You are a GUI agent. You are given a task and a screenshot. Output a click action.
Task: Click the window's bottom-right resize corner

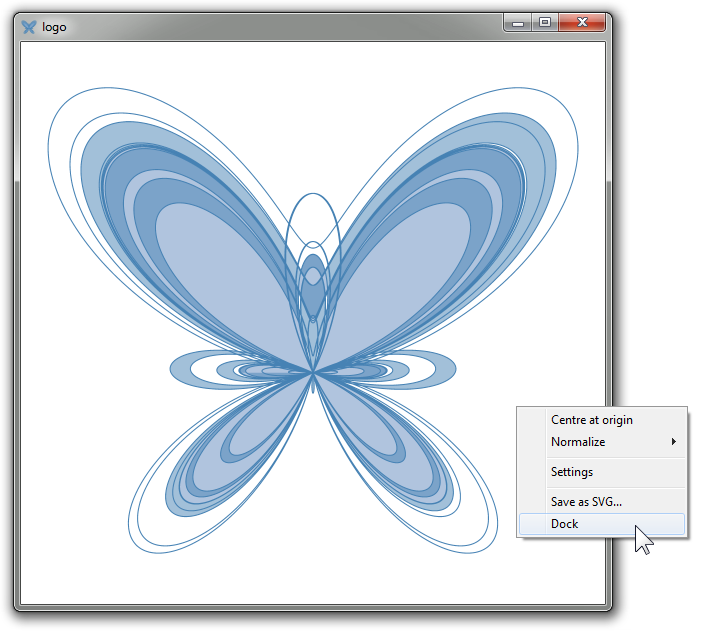click(607, 606)
